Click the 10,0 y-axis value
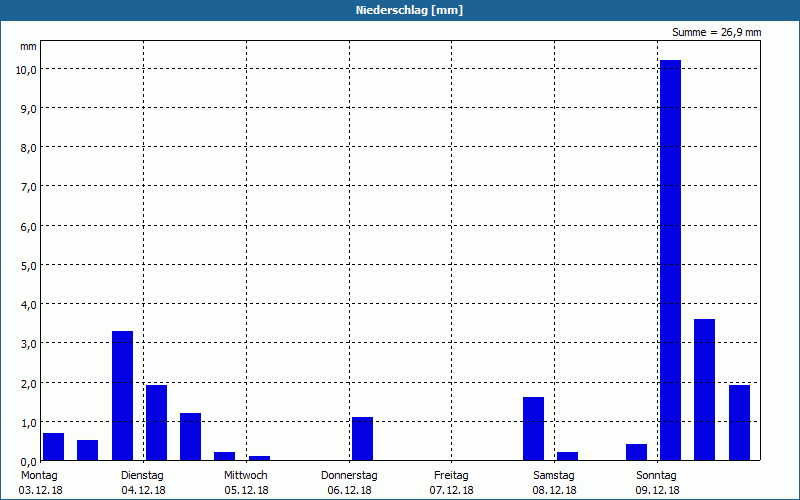This screenshot has height=500, width=800. pos(26,70)
